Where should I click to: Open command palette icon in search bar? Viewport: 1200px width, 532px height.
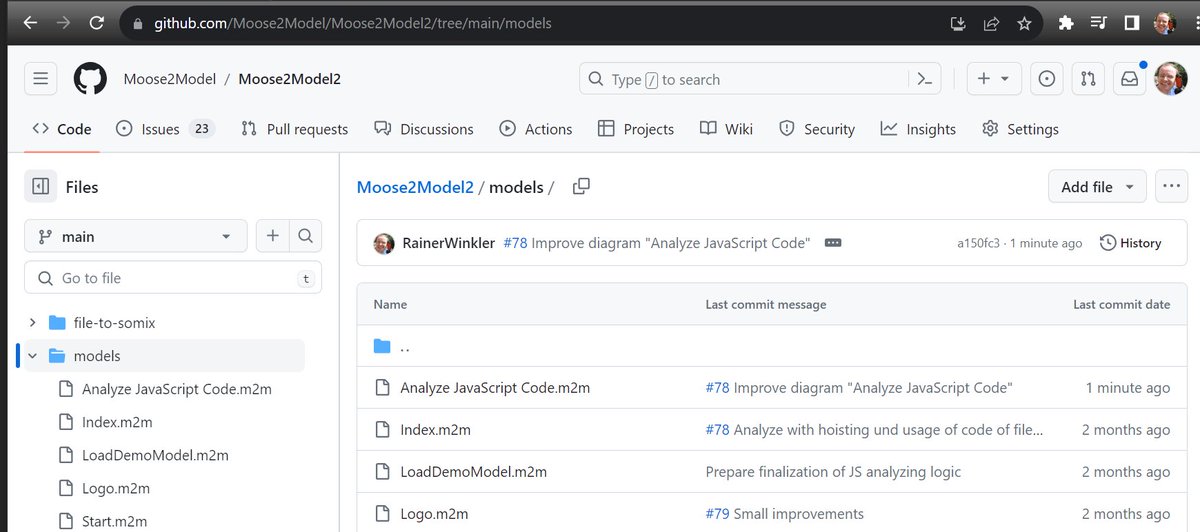(x=925, y=79)
